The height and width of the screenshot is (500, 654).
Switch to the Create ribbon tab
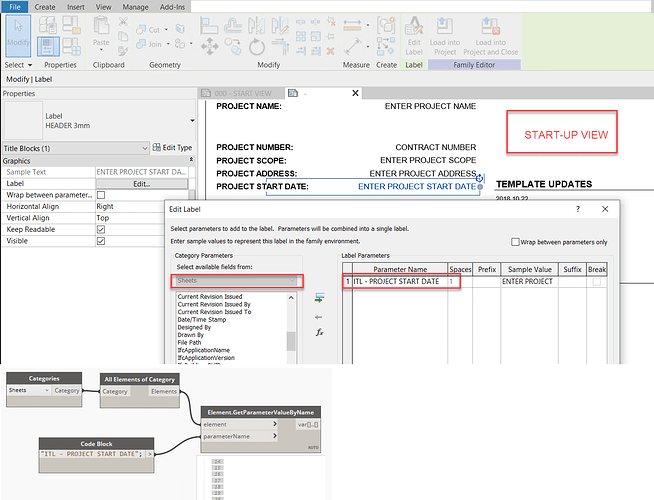point(45,7)
